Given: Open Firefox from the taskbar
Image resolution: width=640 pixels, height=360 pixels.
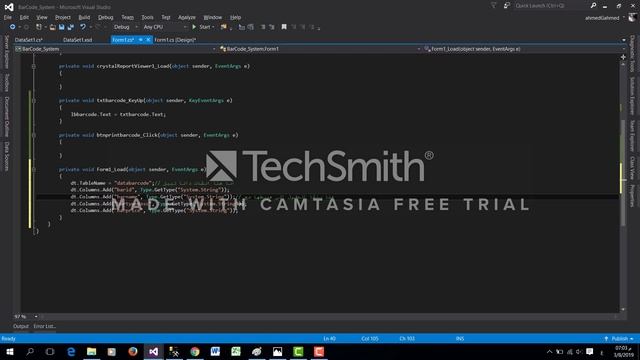Looking at the screenshot, I should [x=133, y=351].
